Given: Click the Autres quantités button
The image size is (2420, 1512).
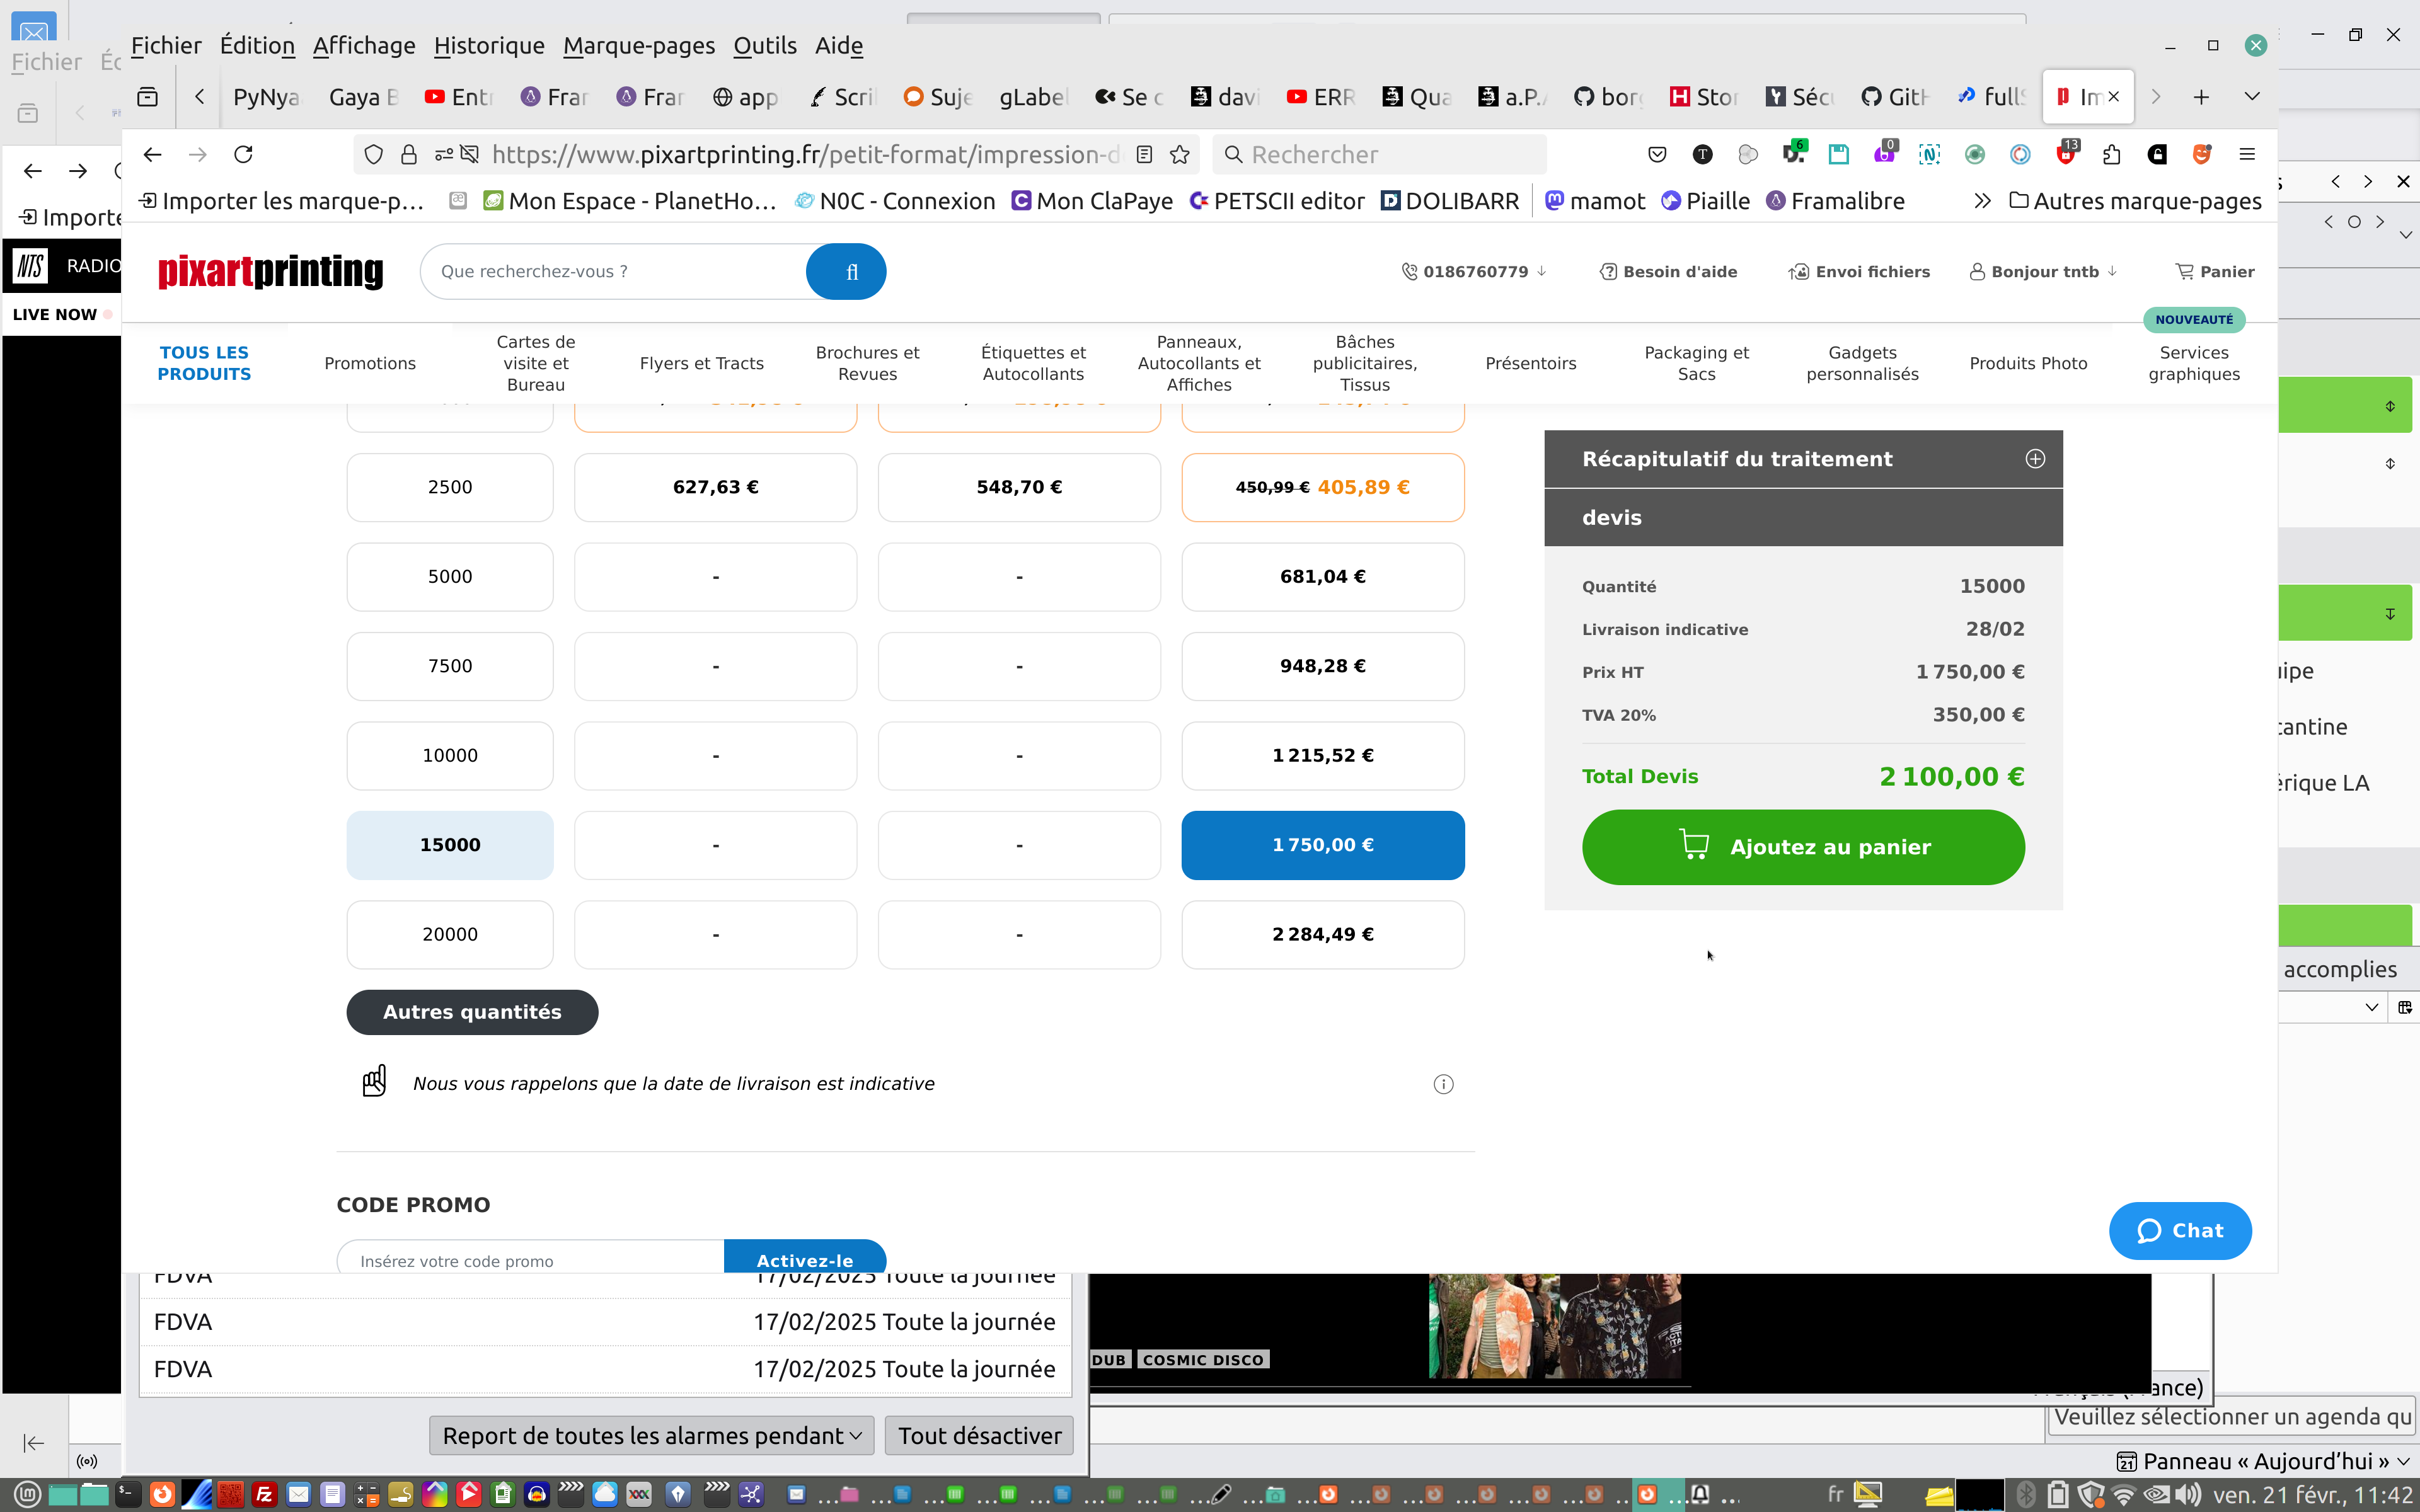Looking at the screenshot, I should pos(472,1012).
